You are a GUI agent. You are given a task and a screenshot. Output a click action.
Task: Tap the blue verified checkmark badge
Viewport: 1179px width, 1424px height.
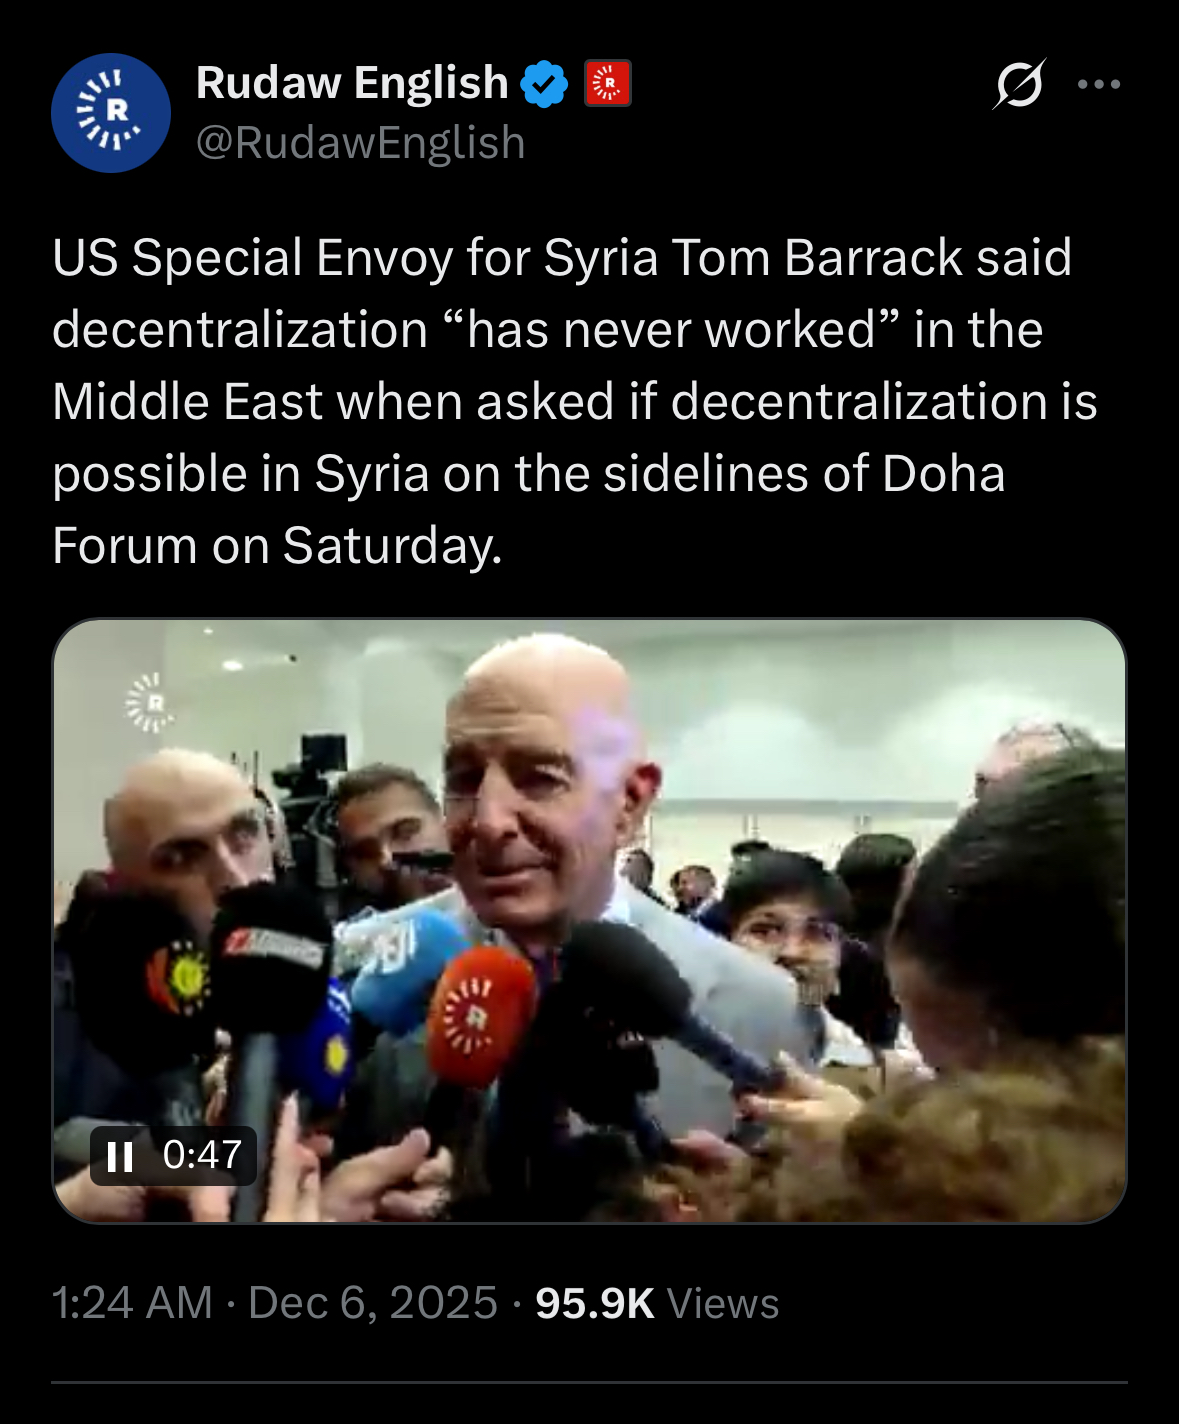point(544,83)
